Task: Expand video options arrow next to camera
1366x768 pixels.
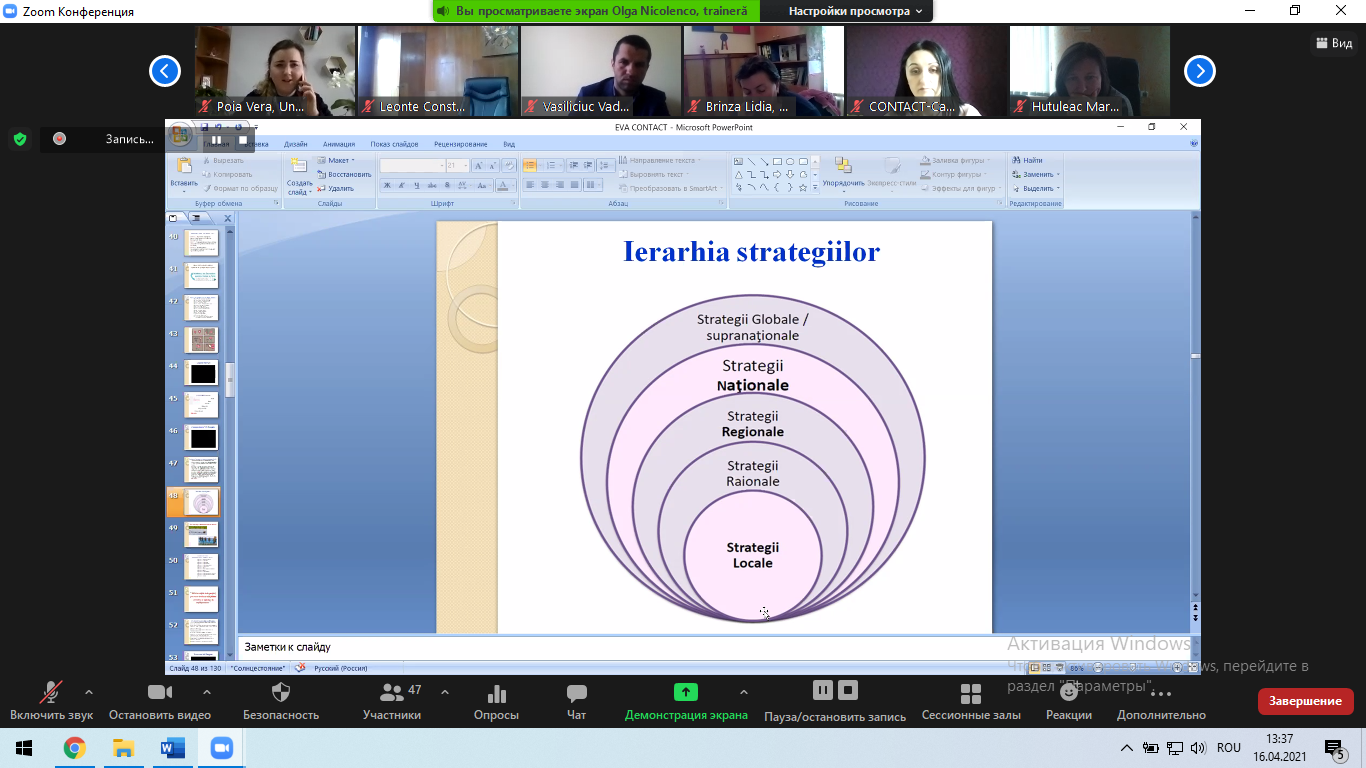Action: coord(207,692)
